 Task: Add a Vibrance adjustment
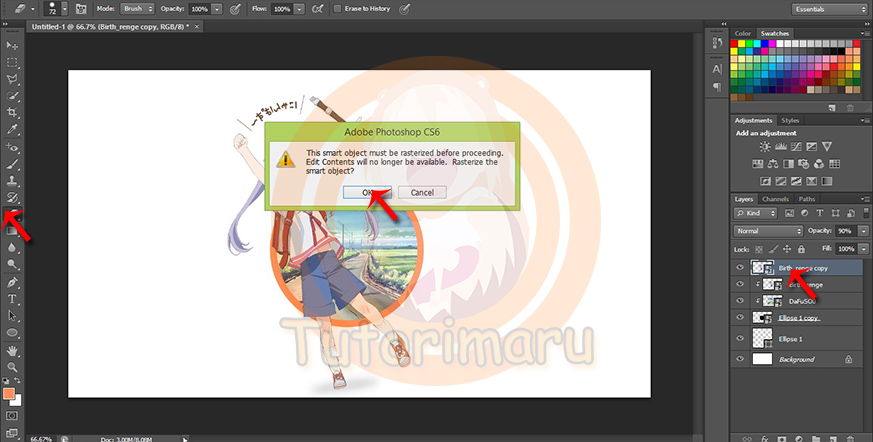827,147
